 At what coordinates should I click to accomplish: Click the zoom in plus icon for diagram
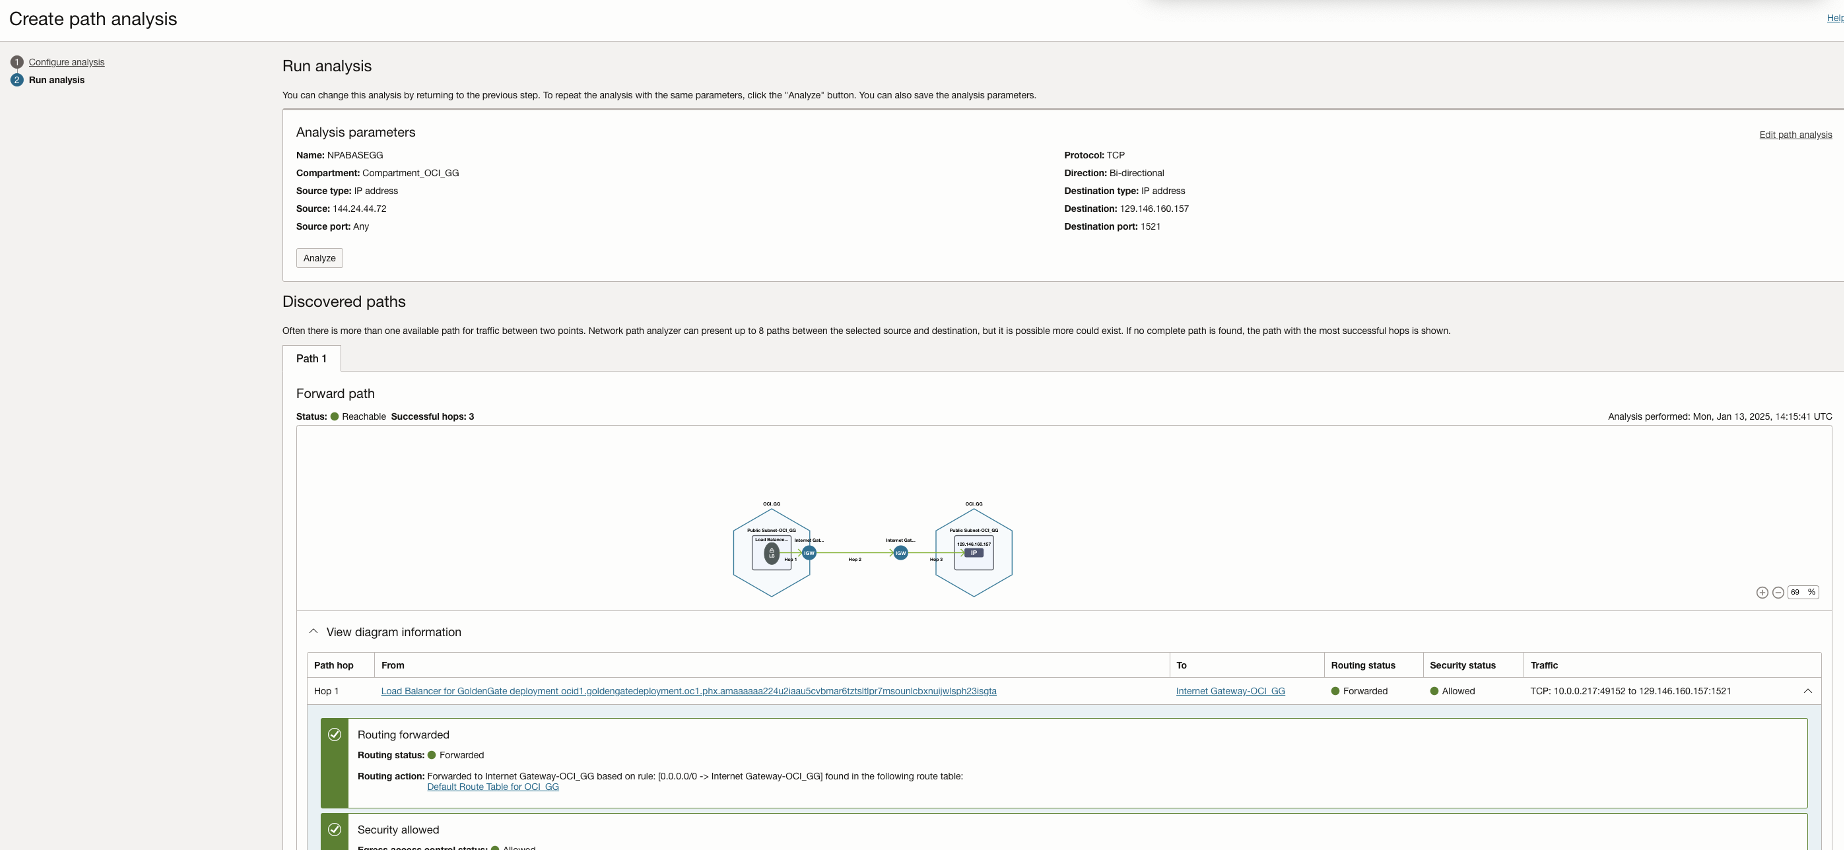(x=1762, y=593)
